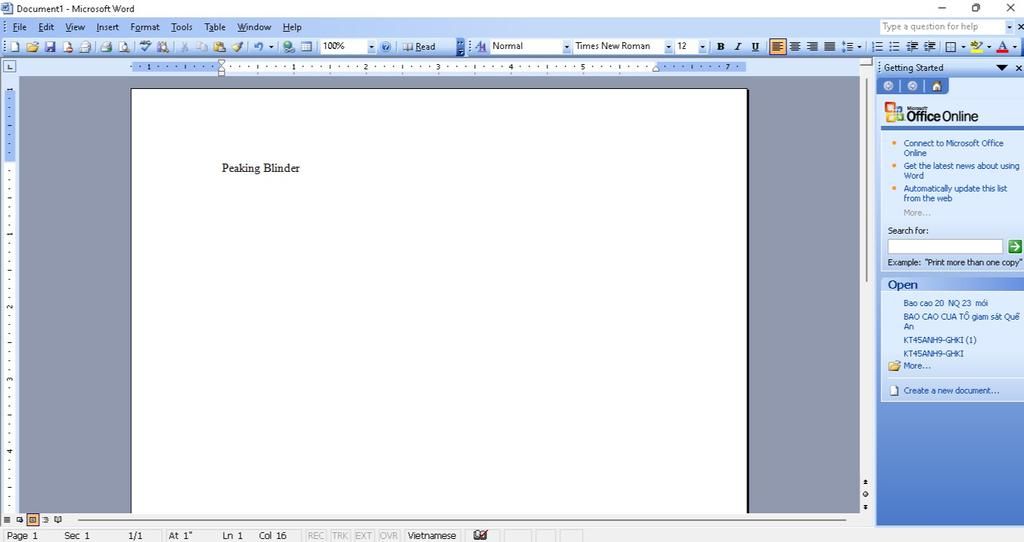The width and height of the screenshot is (1024, 542).
Task: Click the Line Spacing icon
Action: coord(847,46)
